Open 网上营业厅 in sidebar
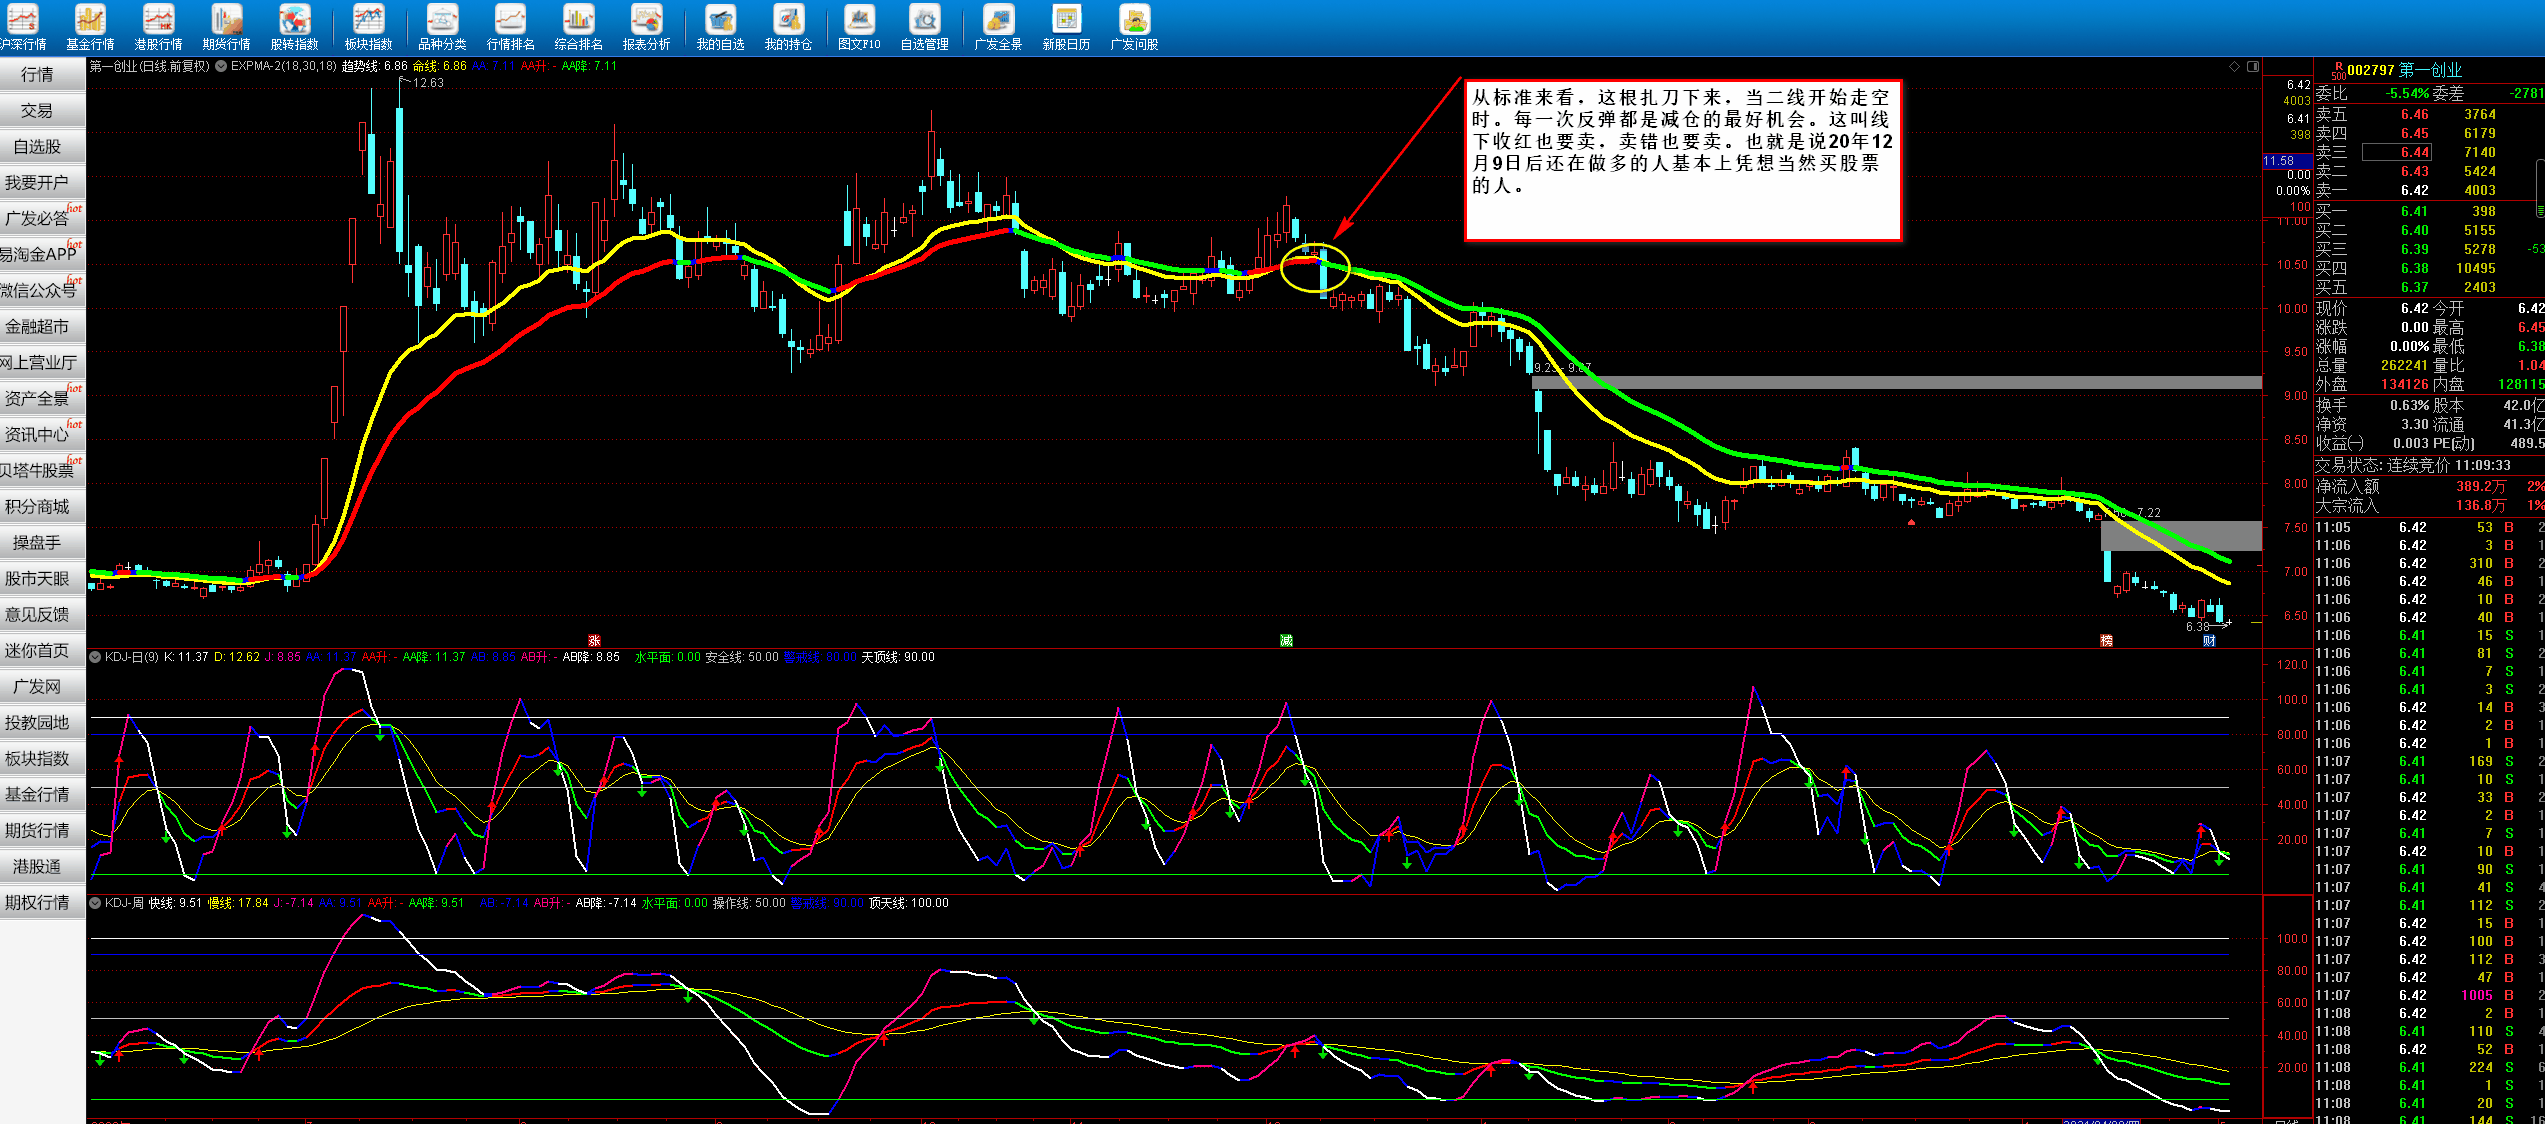Screen dimensions: 2545x1124 (x=42, y=363)
